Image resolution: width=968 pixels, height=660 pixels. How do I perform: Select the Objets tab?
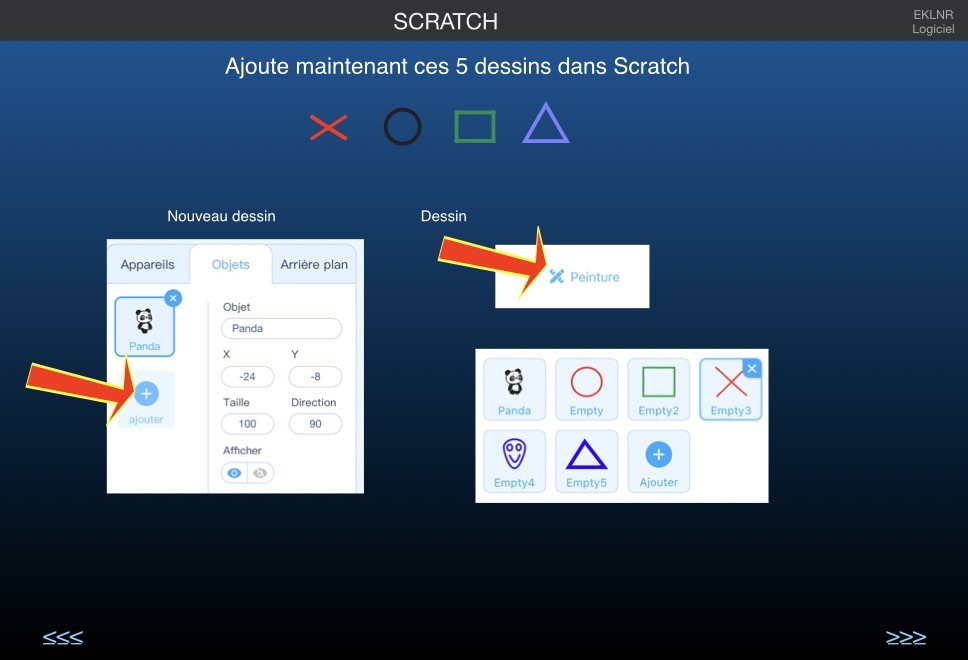(230, 264)
